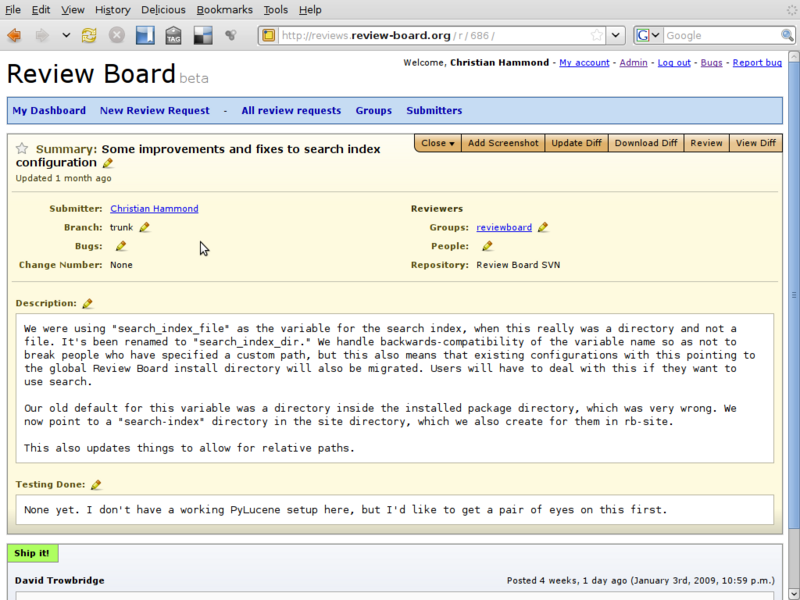This screenshot has height=600, width=800.
Task: Edit the Description pencil icon
Action: 87,303
